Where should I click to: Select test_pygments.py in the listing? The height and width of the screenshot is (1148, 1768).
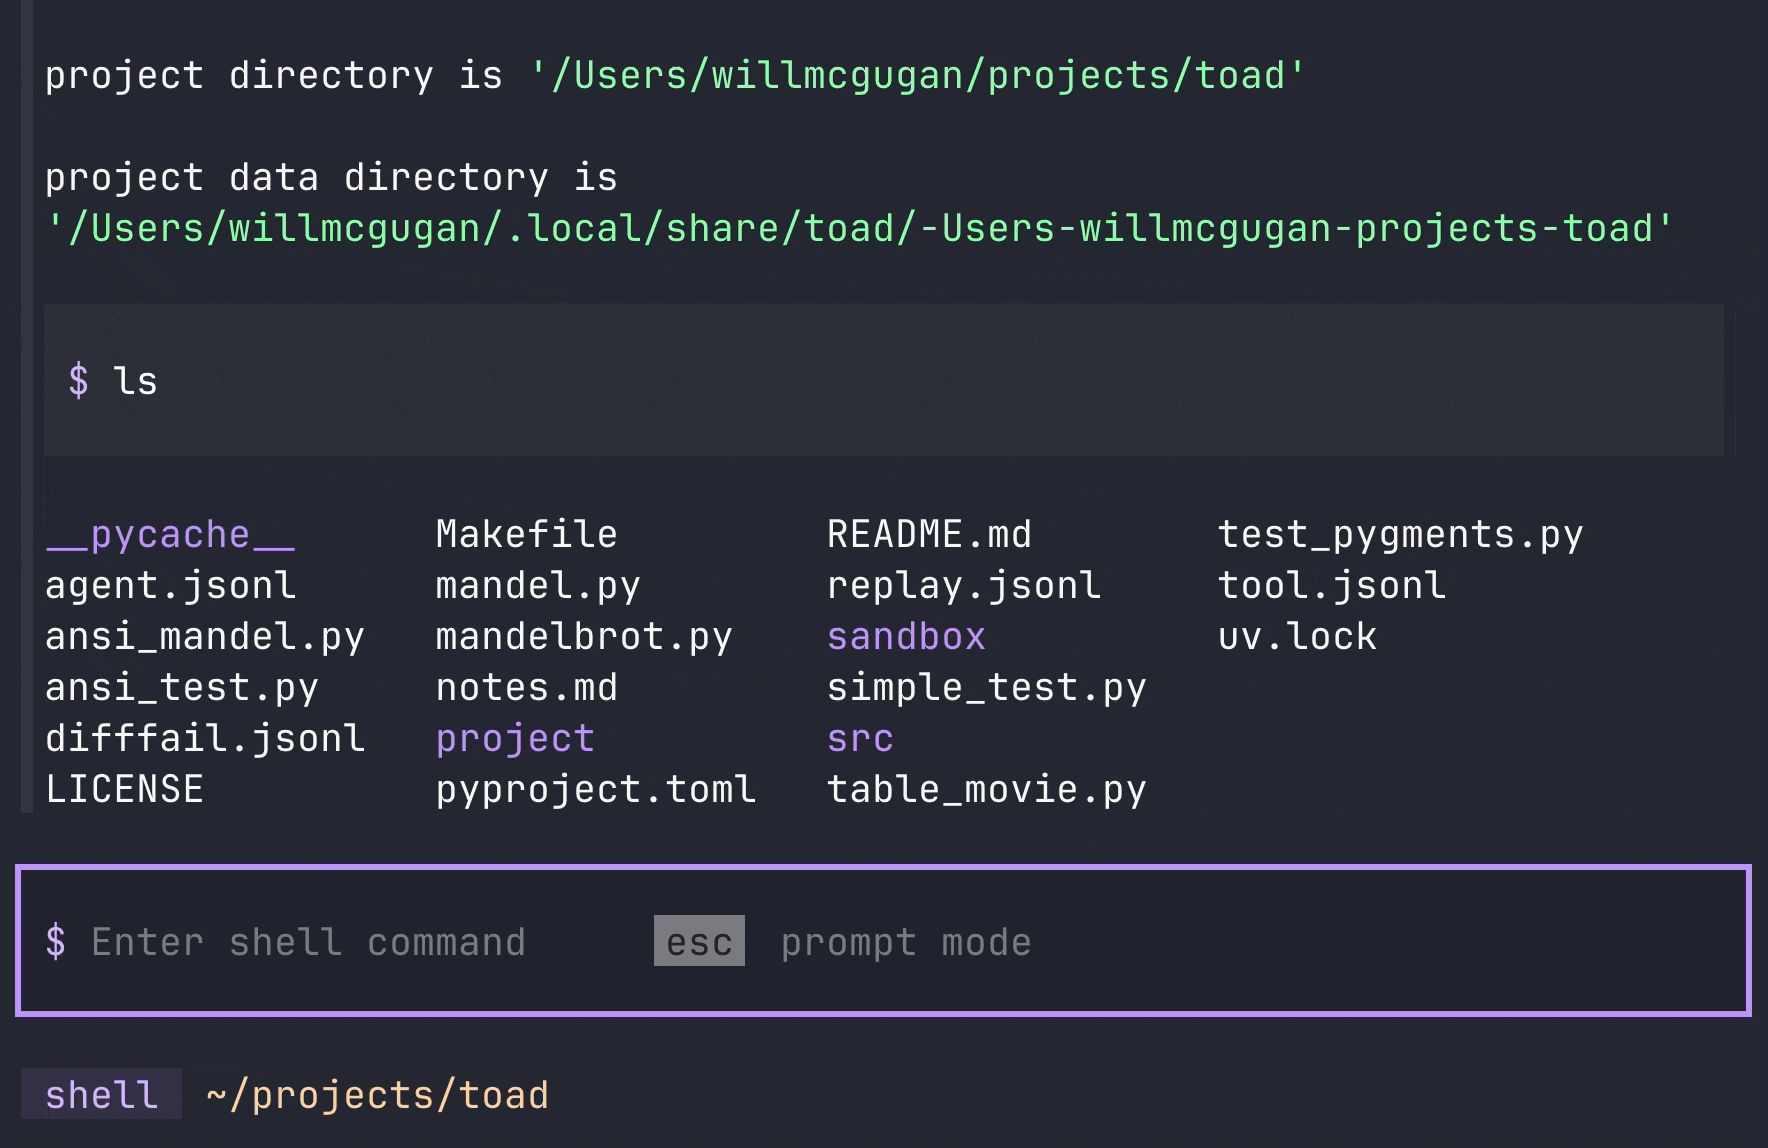[x=1400, y=534]
